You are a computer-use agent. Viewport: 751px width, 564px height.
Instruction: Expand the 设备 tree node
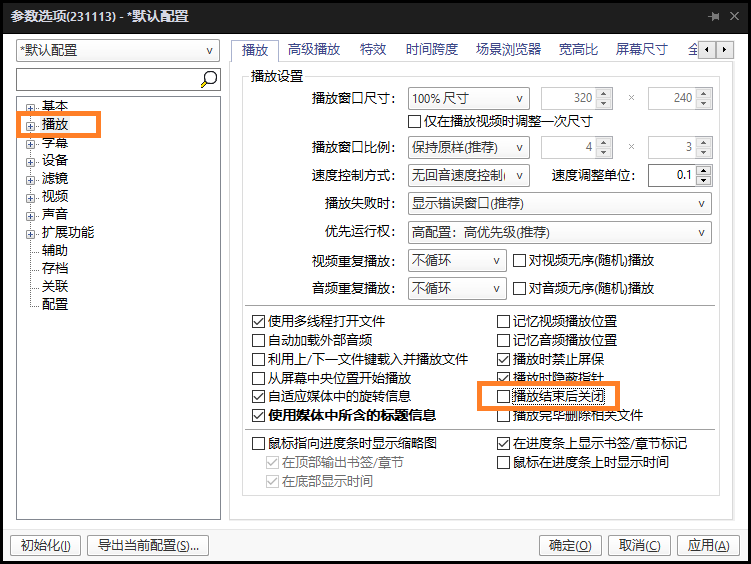pos(31,162)
